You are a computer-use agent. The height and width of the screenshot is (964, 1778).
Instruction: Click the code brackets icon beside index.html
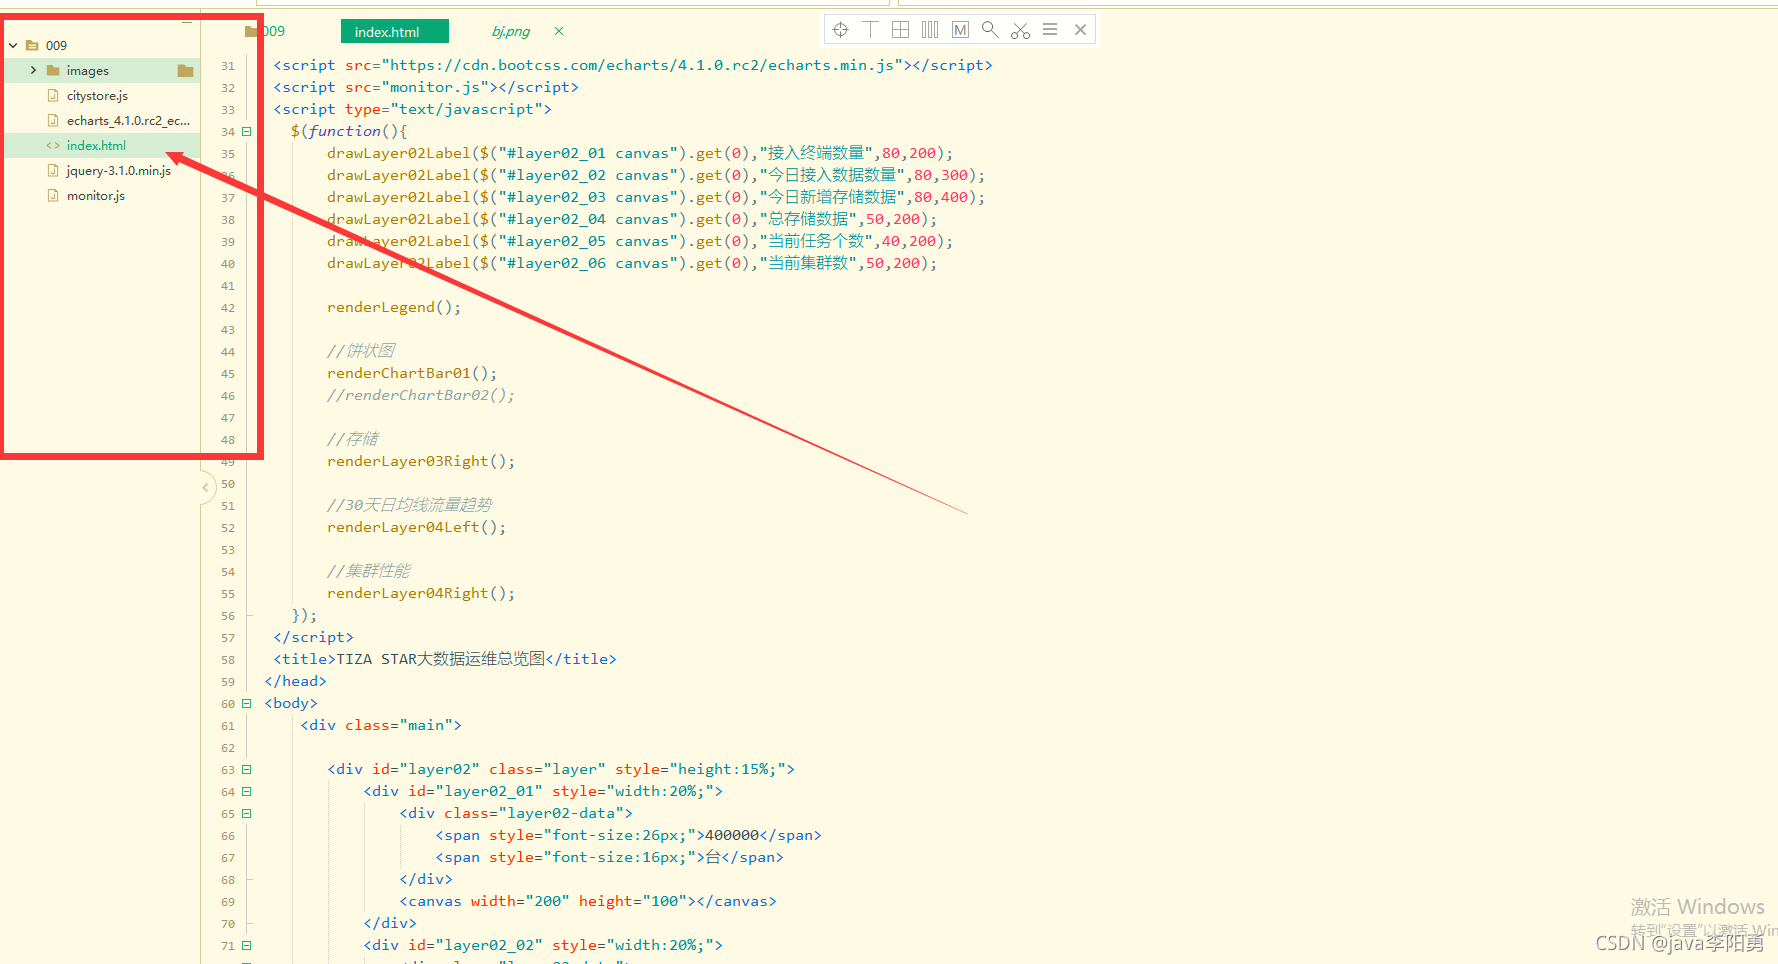click(53, 146)
